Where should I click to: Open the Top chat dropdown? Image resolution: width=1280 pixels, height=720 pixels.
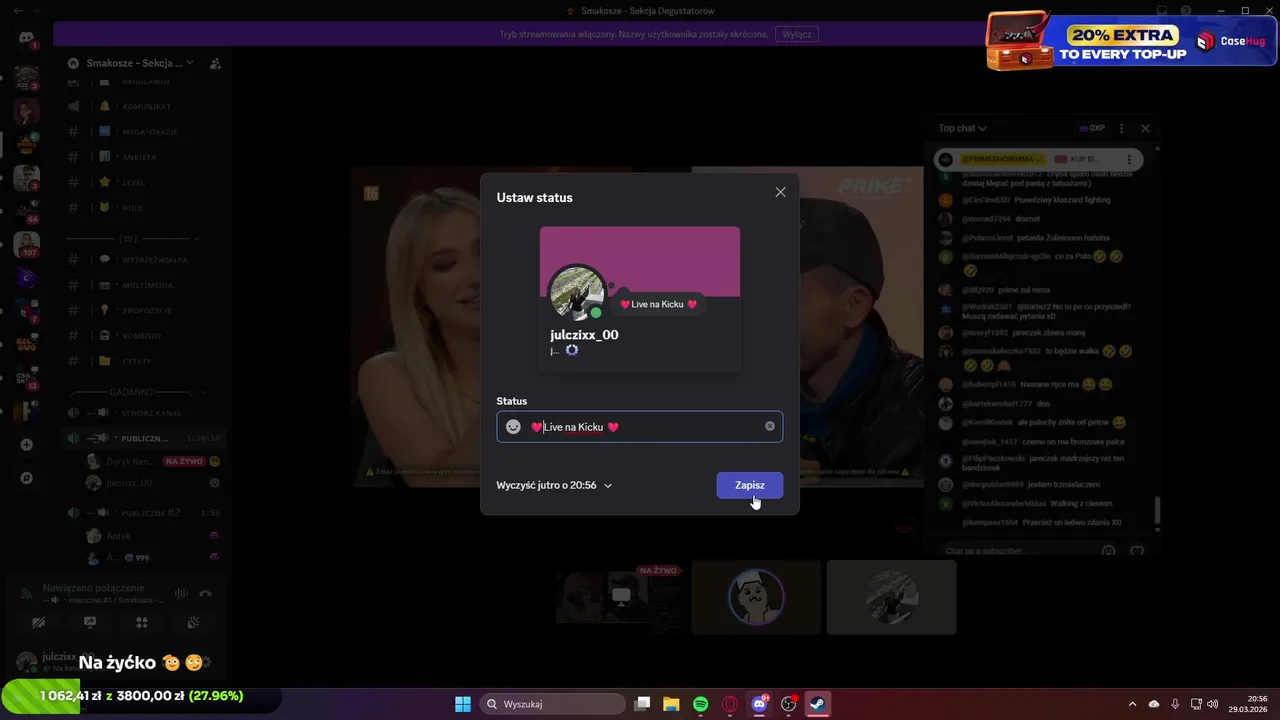pos(962,128)
